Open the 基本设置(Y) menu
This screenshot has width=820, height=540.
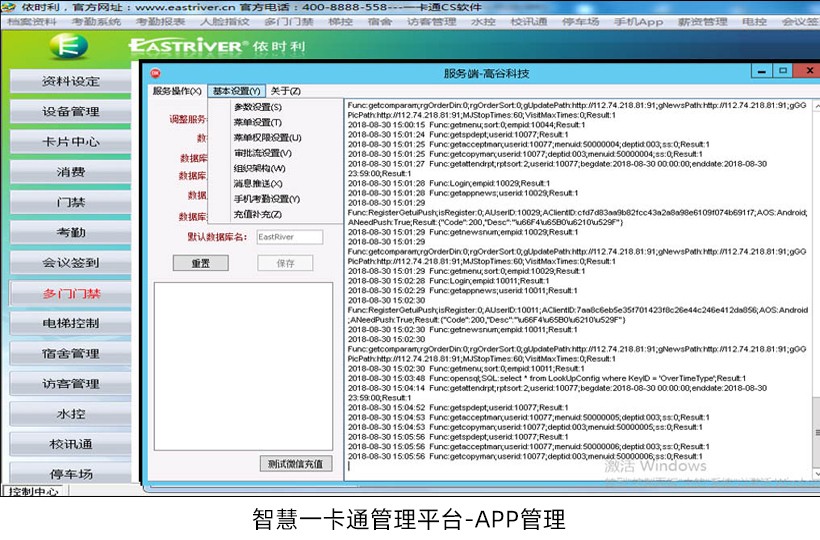(237, 91)
